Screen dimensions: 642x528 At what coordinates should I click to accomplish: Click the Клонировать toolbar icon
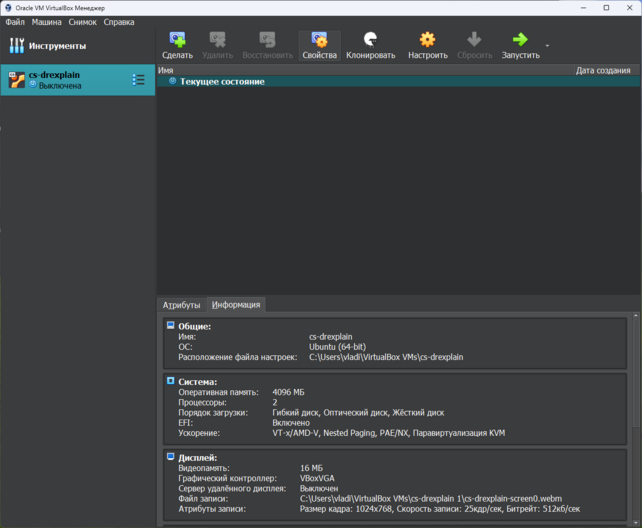370,41
